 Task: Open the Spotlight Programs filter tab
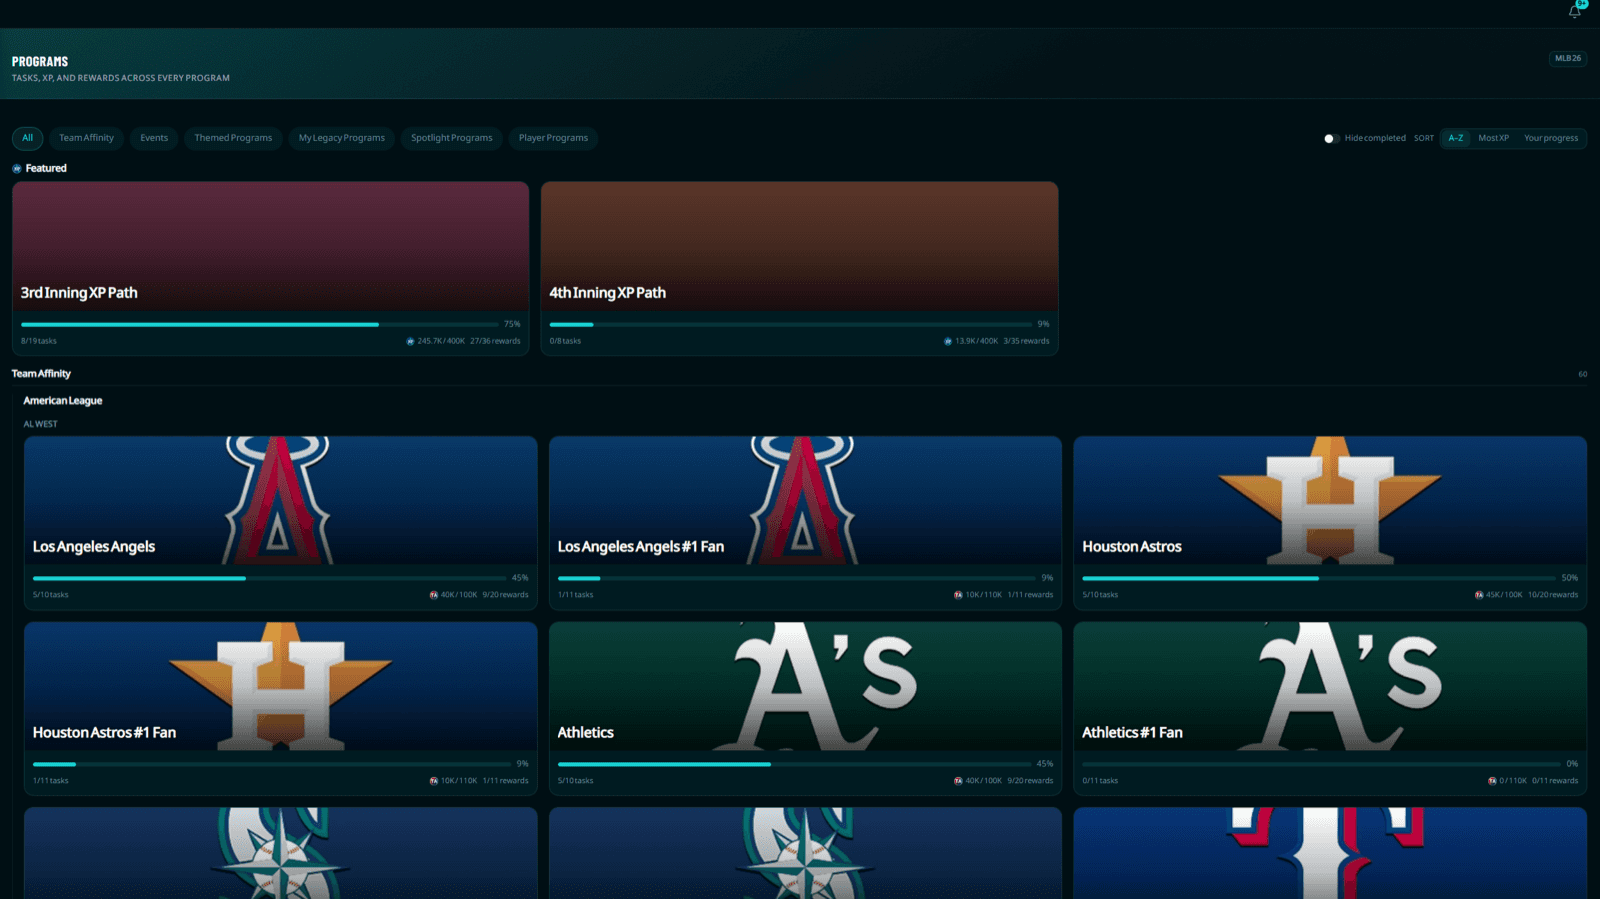tap(451, 138)
